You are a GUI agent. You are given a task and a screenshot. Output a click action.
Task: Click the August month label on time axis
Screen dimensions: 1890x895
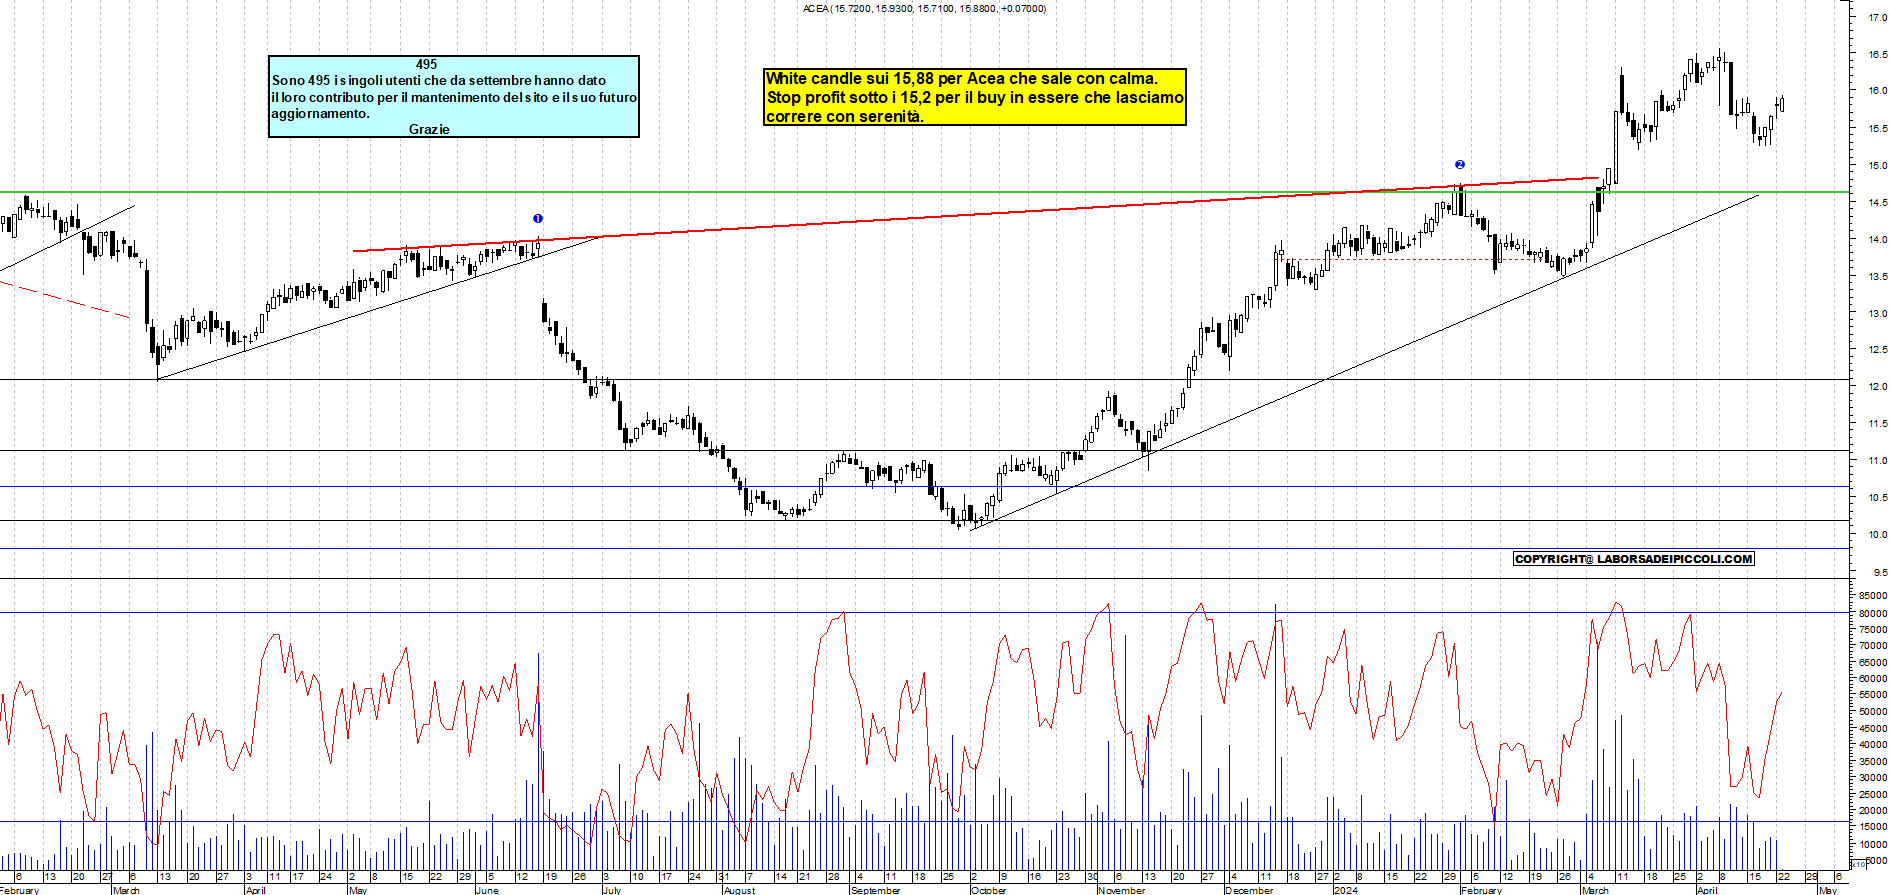click(x=739, y=890)
